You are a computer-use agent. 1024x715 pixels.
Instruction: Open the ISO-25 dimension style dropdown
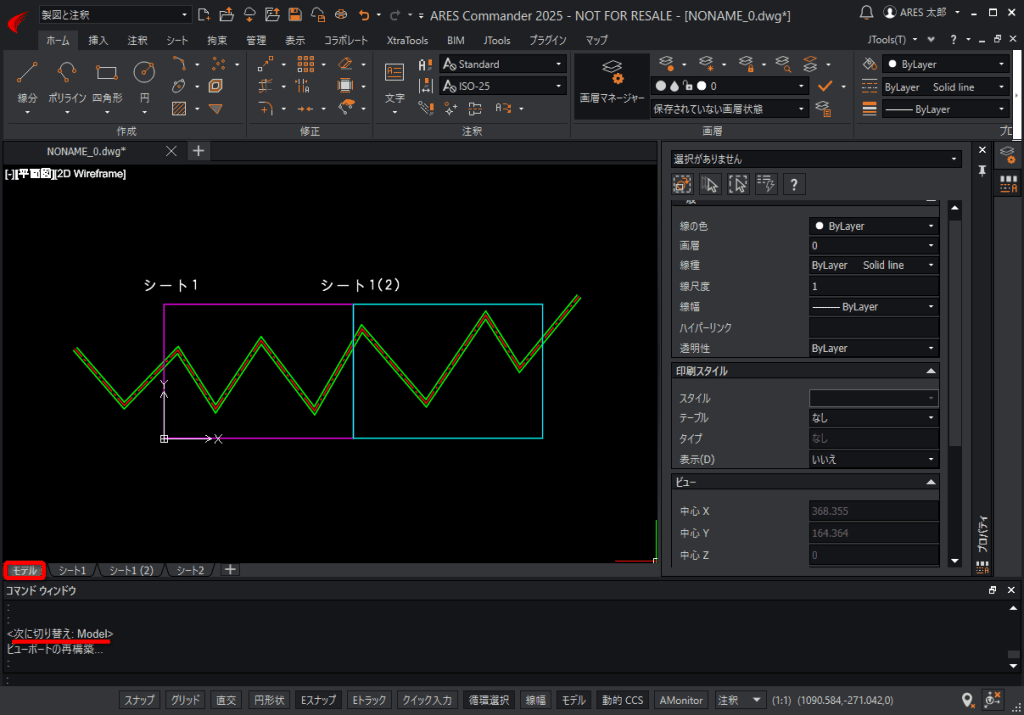click(503, 86)
